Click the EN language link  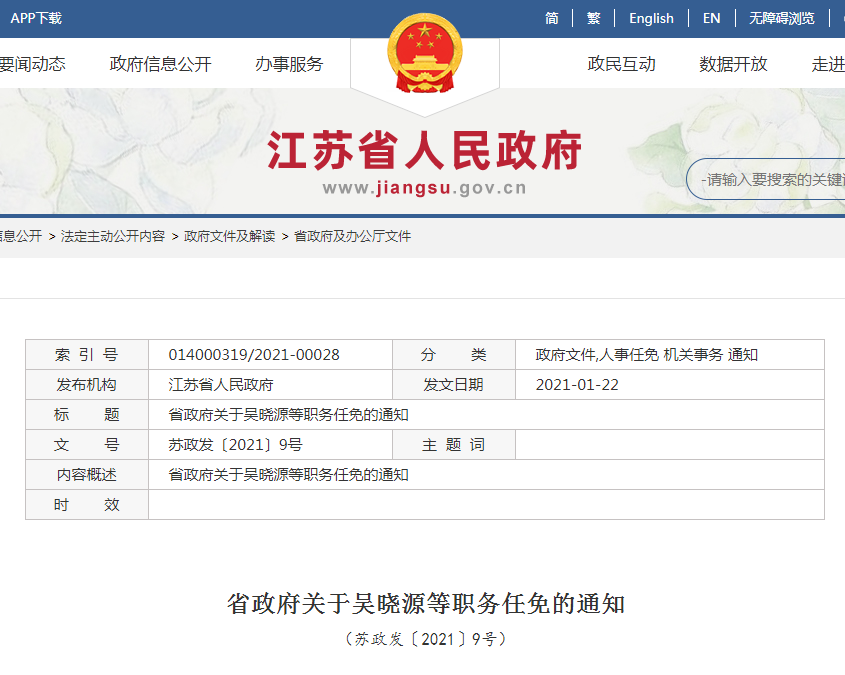coord(711,18)
